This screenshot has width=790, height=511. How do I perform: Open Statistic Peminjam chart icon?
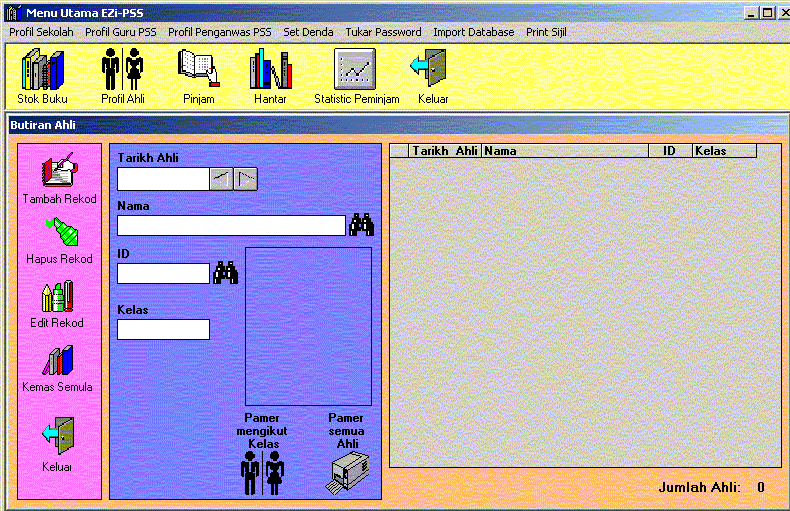point(356,70)
